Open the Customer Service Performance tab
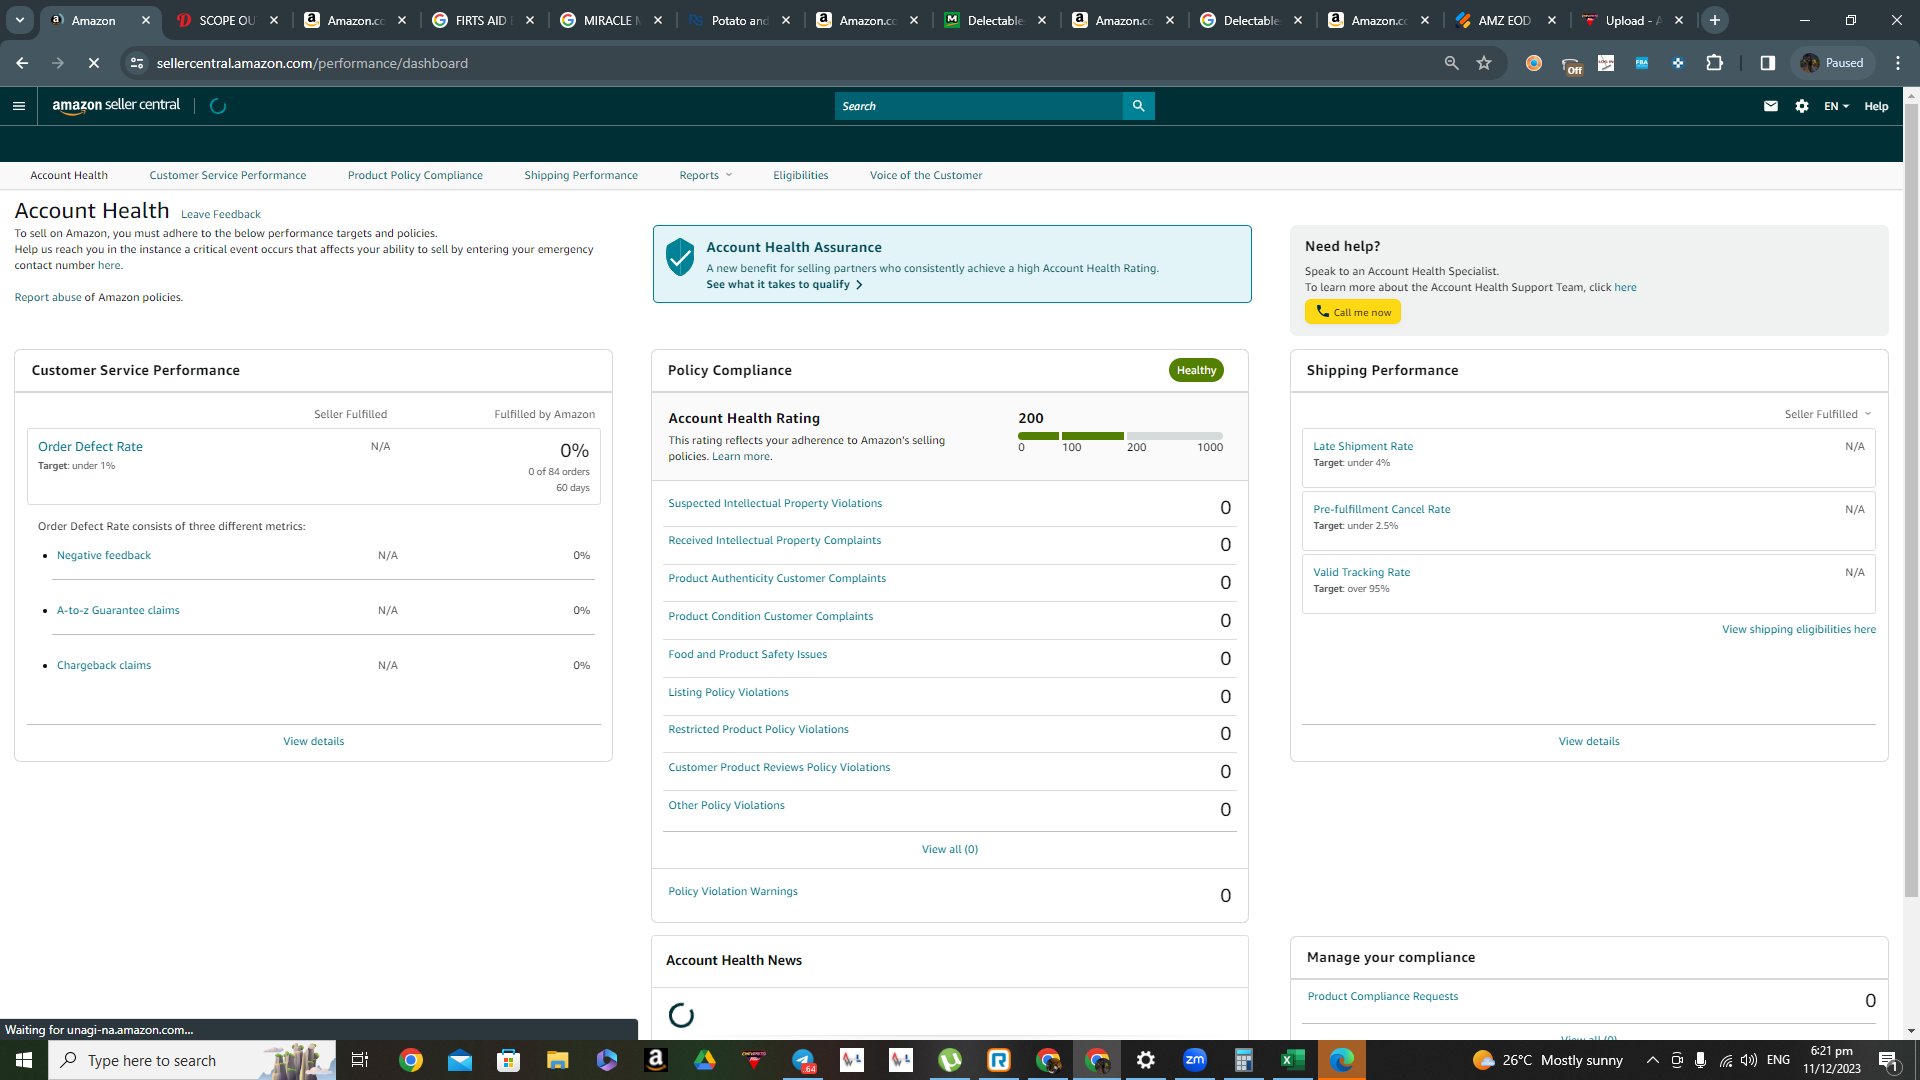1920x1080 pixels. click(x=228, y=175)
